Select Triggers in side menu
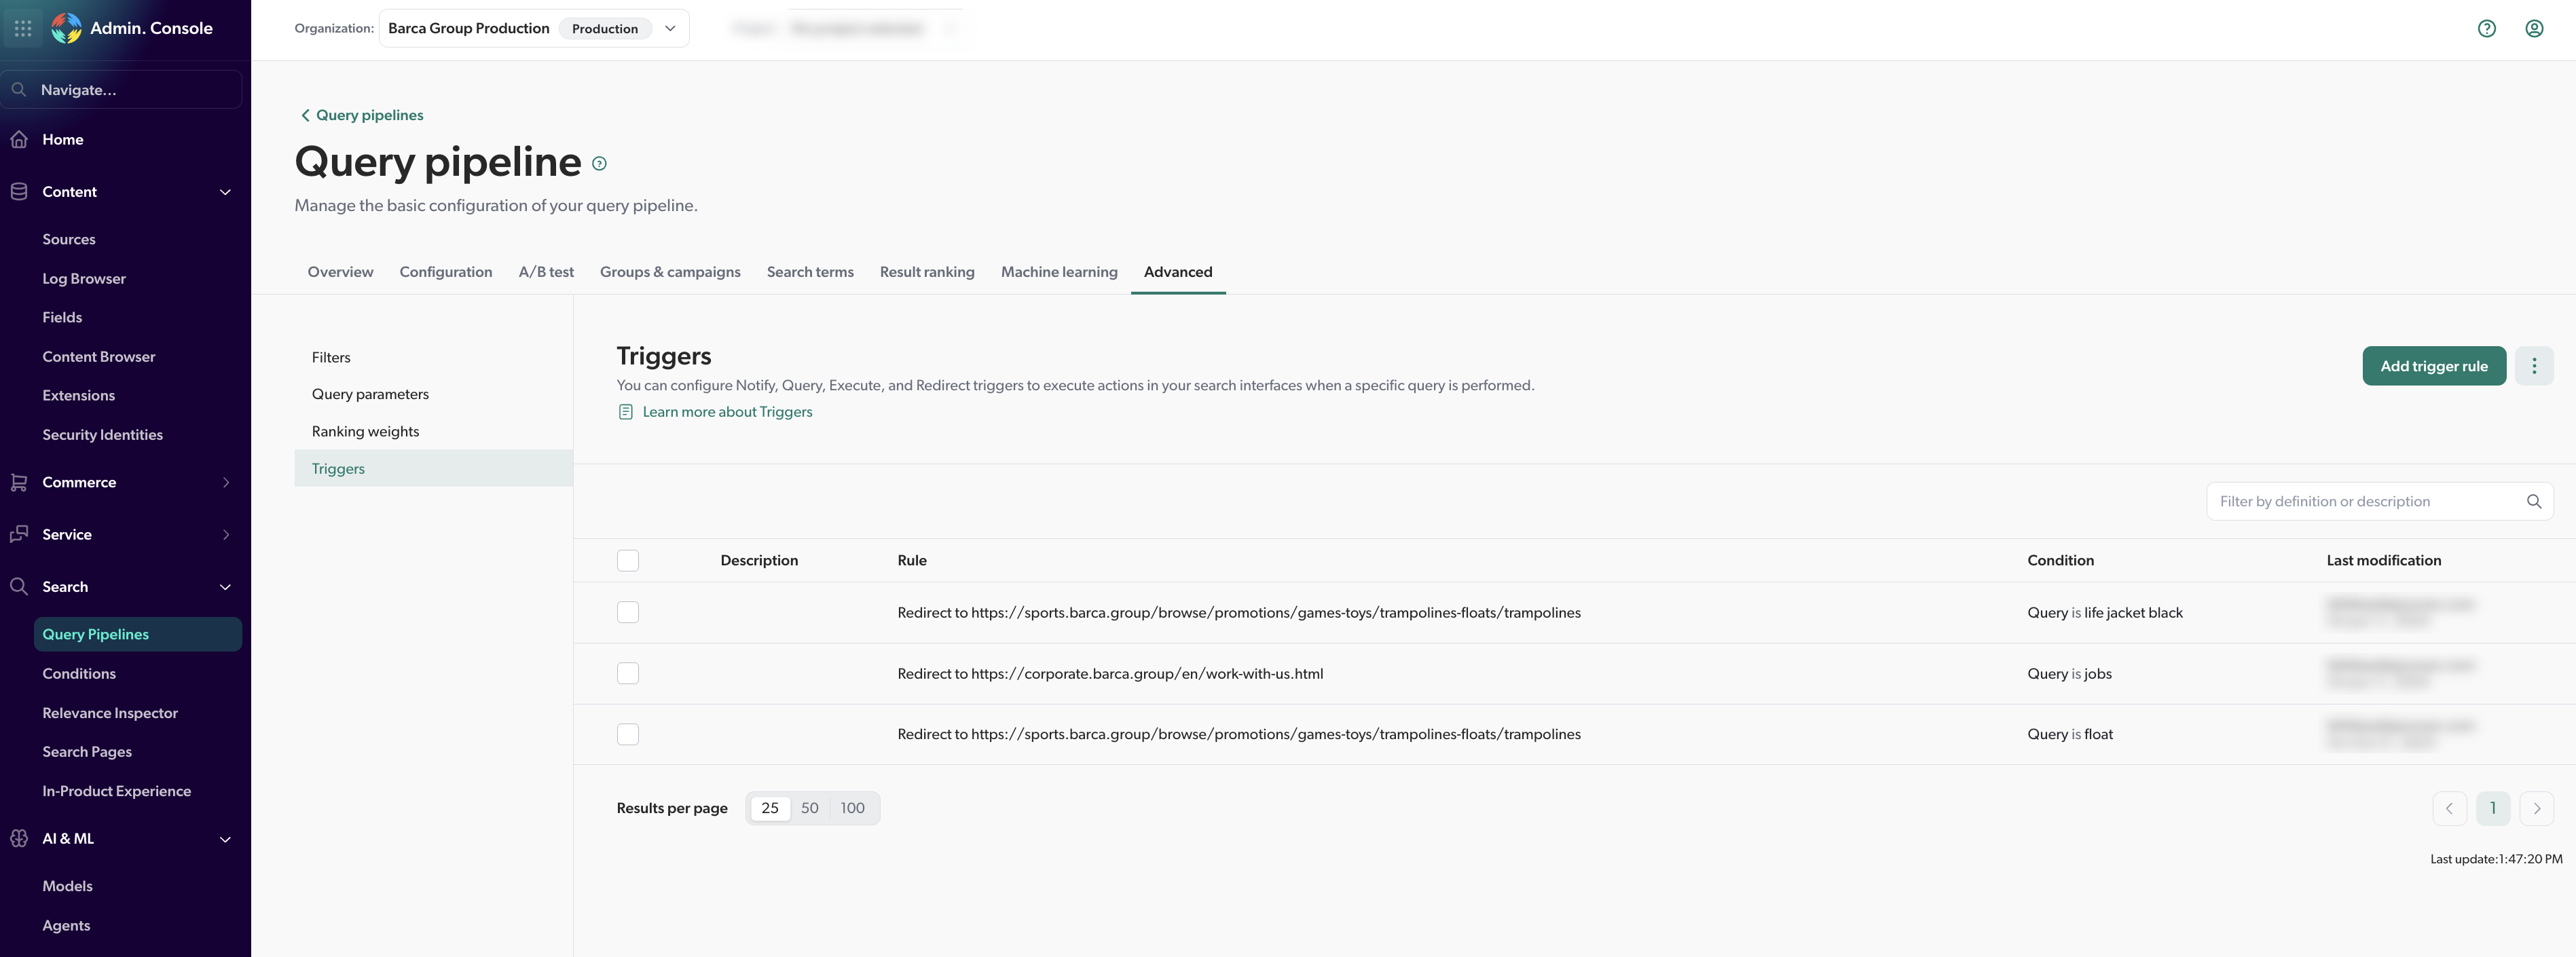Screen dimensions: 2576x957 [433, 468]
